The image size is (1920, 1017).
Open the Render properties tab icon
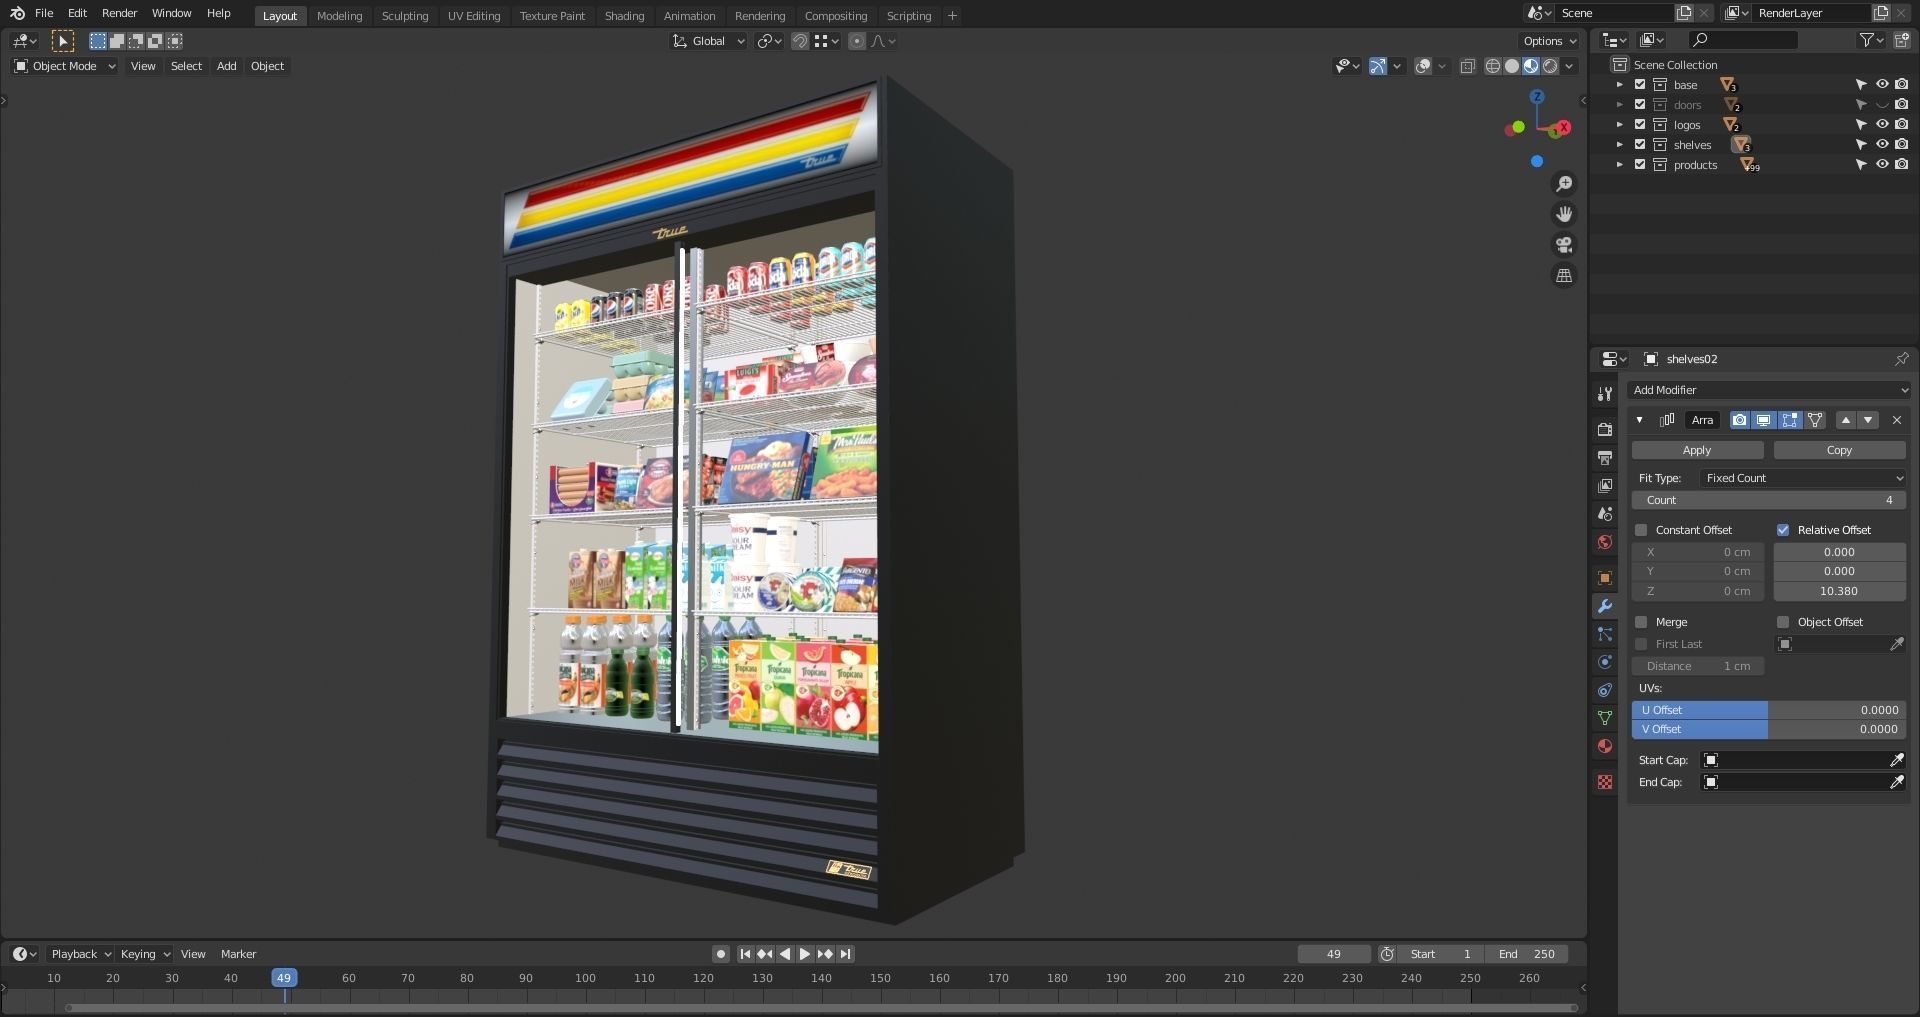click(1605, 429)
